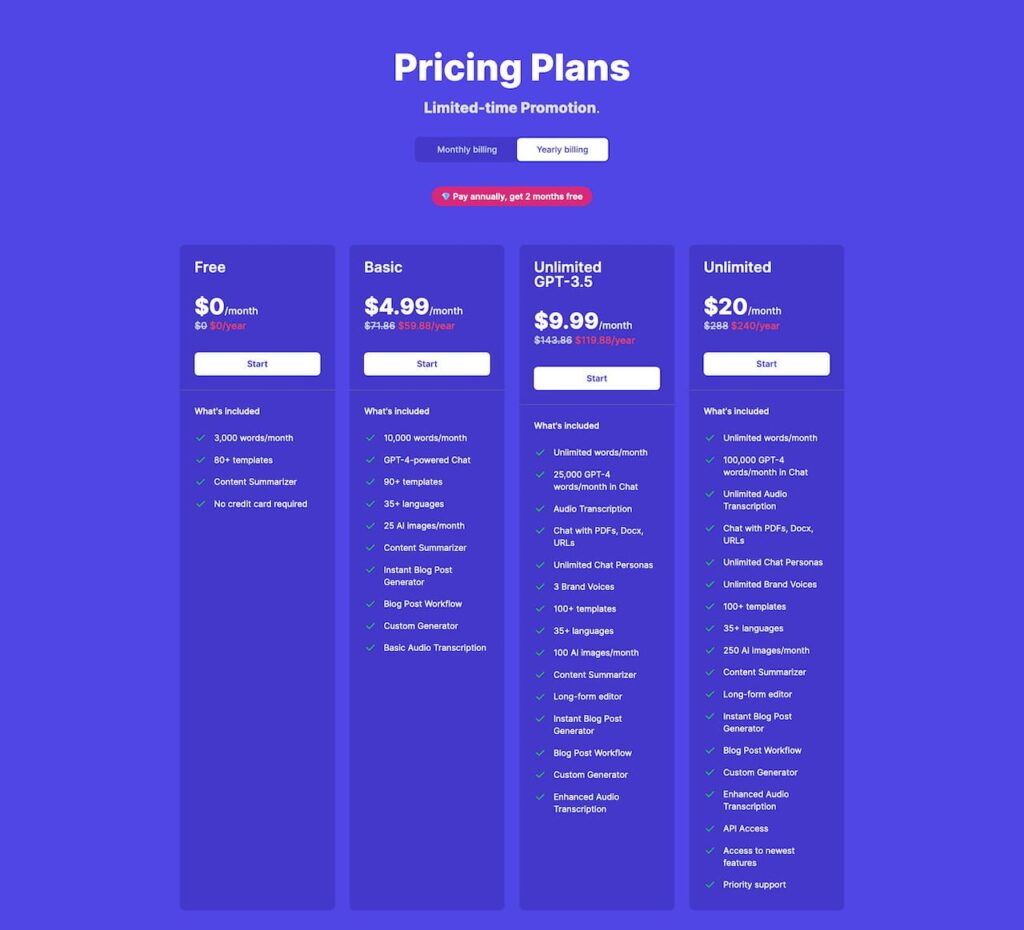Click the checkmark beside No credit card required

(x=203, y=503)
